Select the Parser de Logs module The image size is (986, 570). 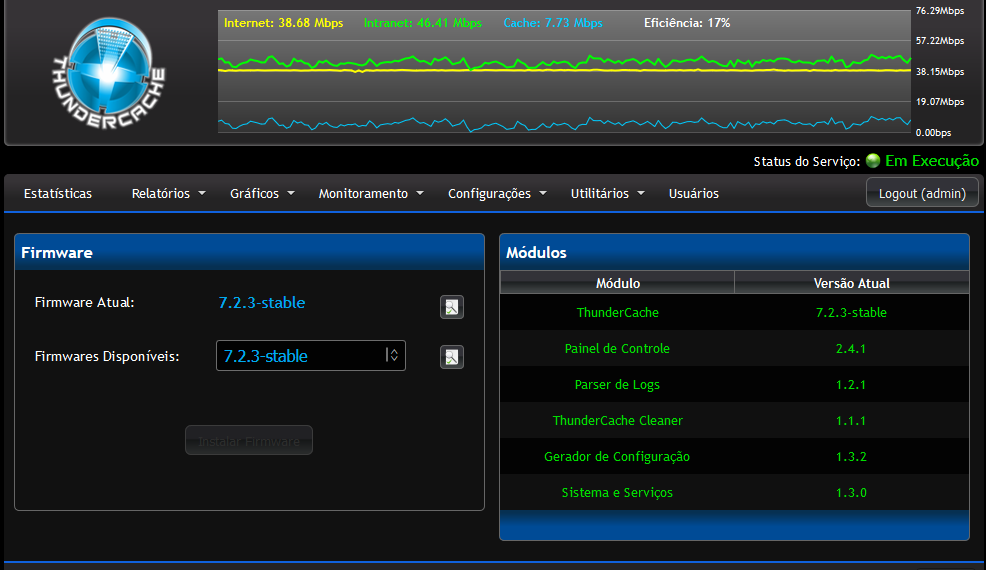pos(617,384)
